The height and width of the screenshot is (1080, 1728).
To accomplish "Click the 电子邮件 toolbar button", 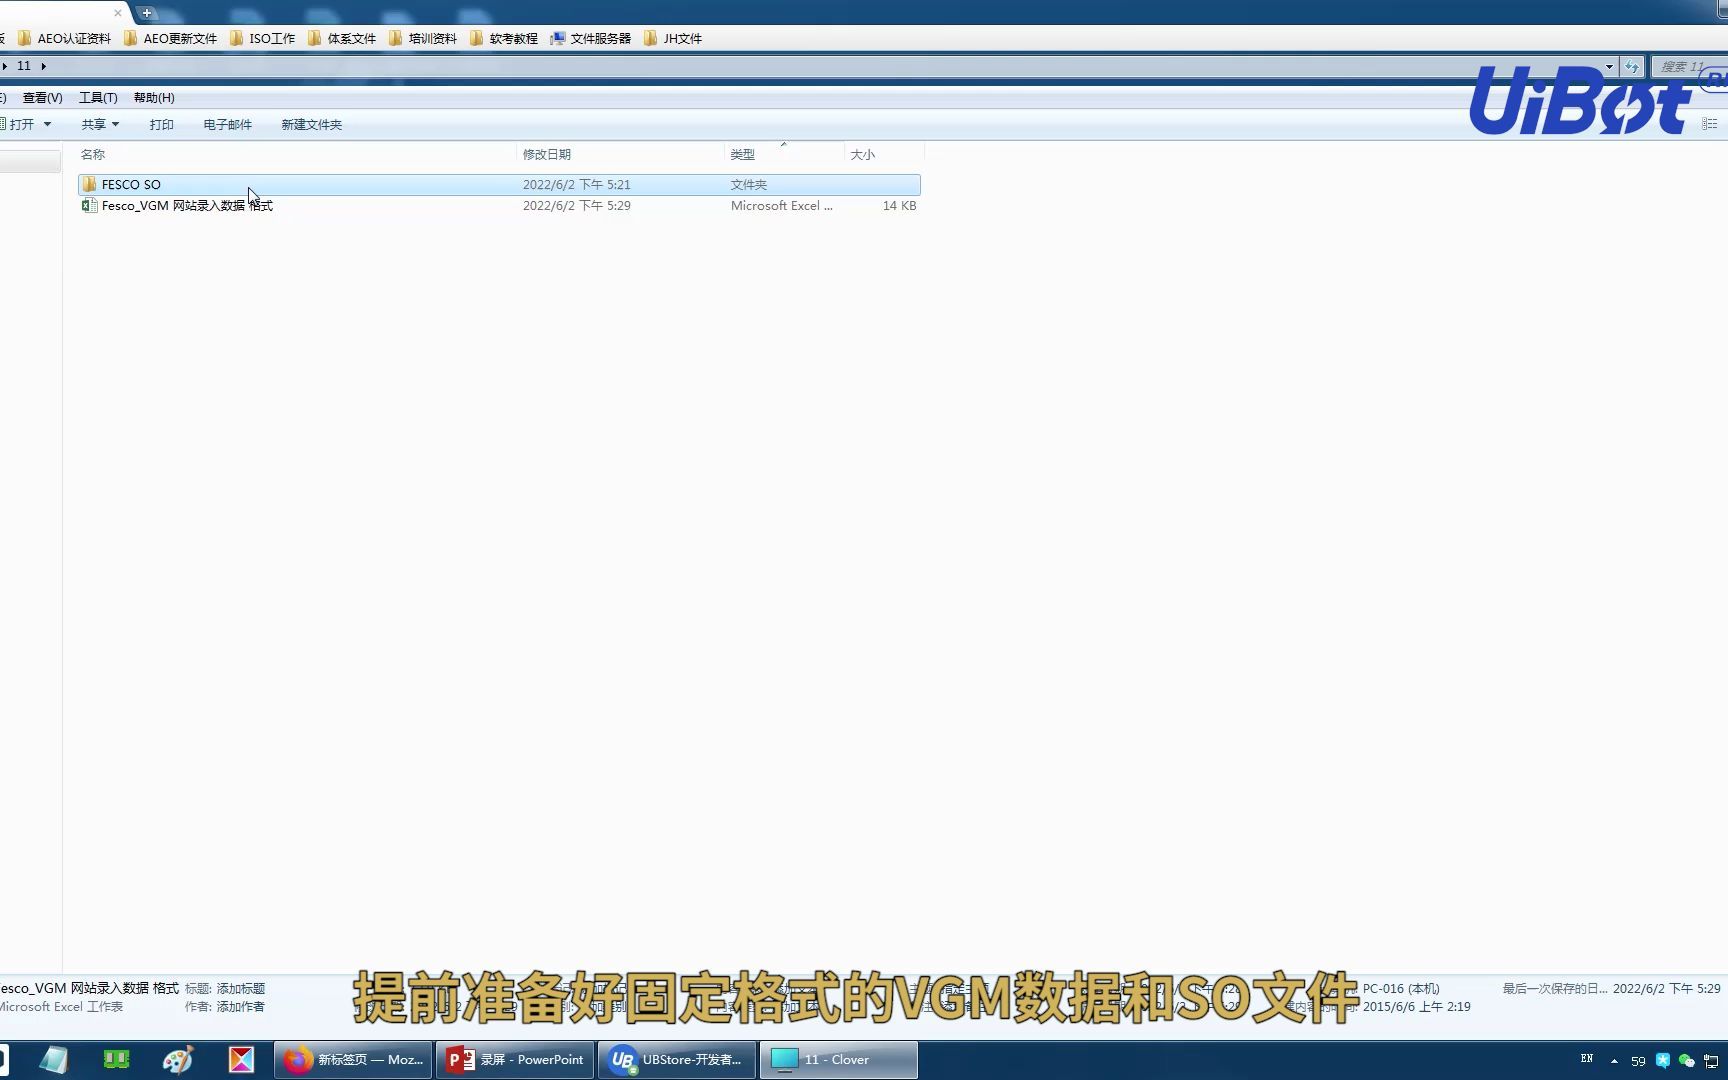I will pyautogui.click(x=227, y=124).
